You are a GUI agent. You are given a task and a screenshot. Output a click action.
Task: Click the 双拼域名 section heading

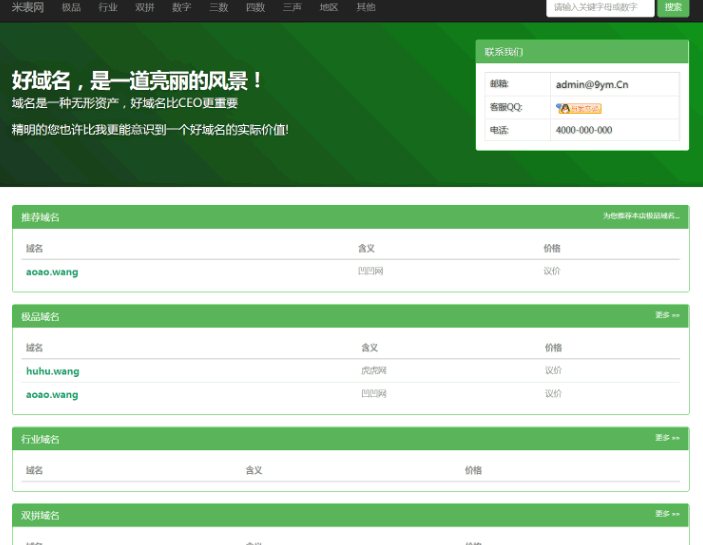click(40, 515)
